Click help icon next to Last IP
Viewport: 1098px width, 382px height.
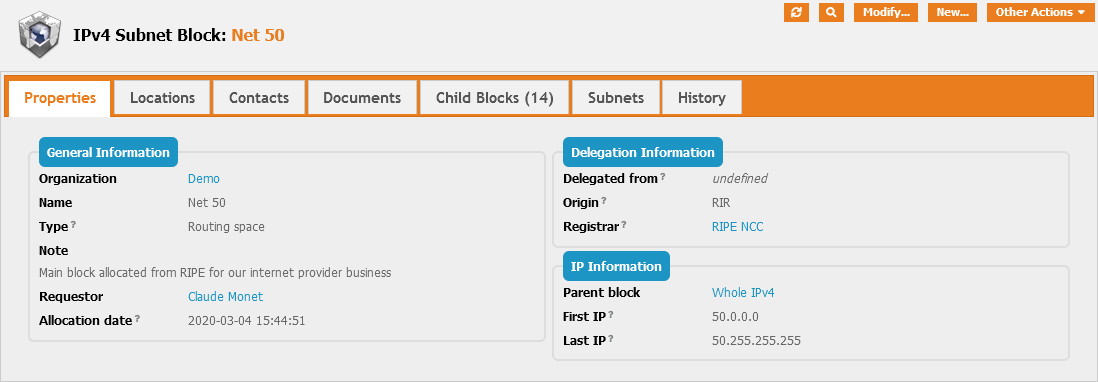click(x=611, y=339)
